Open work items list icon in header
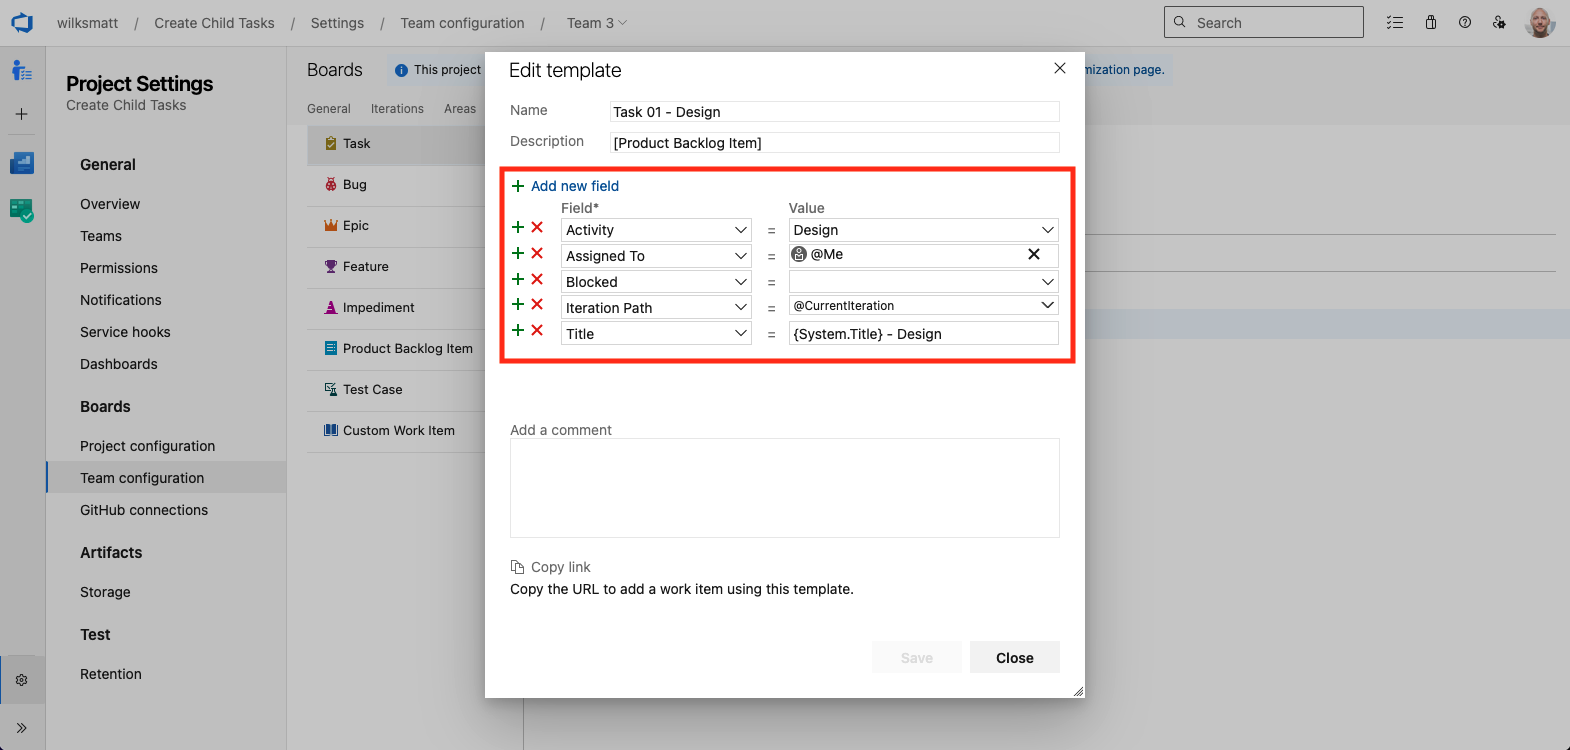The width and height of the screenshot is (1570, 750). pos(1395,22)
